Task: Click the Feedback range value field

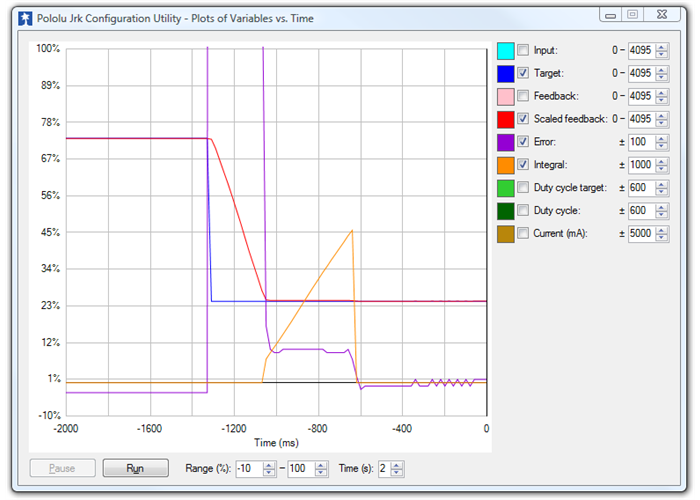Action: tap(640, 96)
